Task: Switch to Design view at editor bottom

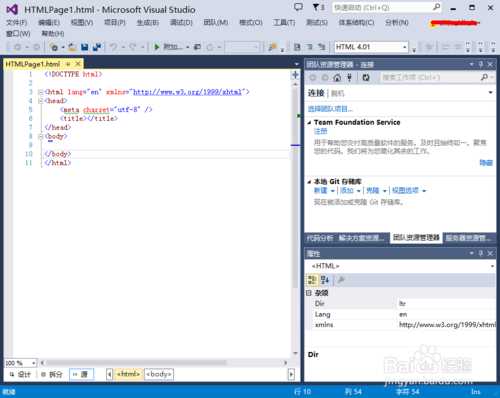Action: (x=20, y=374)
